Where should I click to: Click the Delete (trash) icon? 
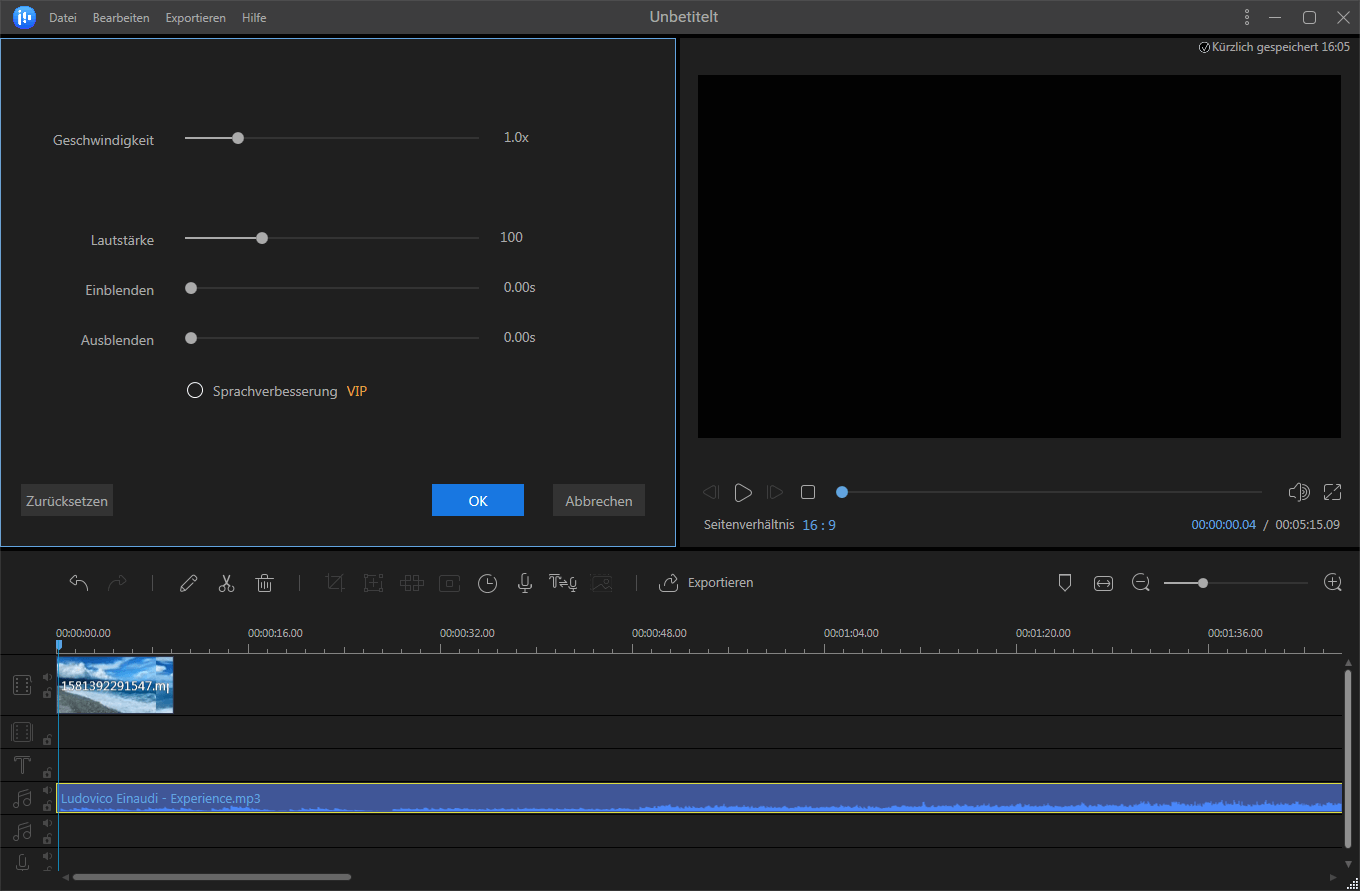(264, 582)
